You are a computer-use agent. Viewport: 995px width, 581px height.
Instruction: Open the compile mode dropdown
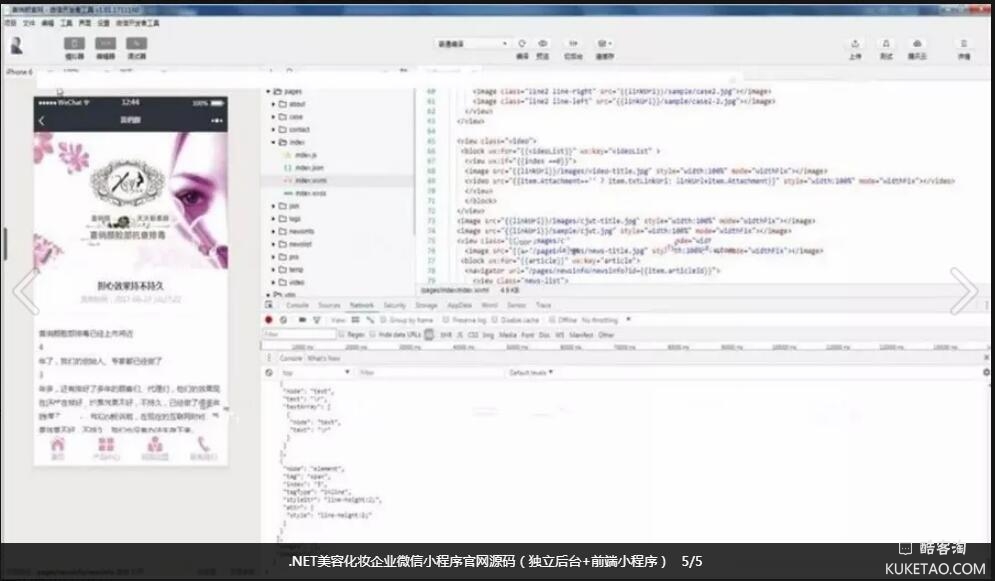[x=471, y=44]
